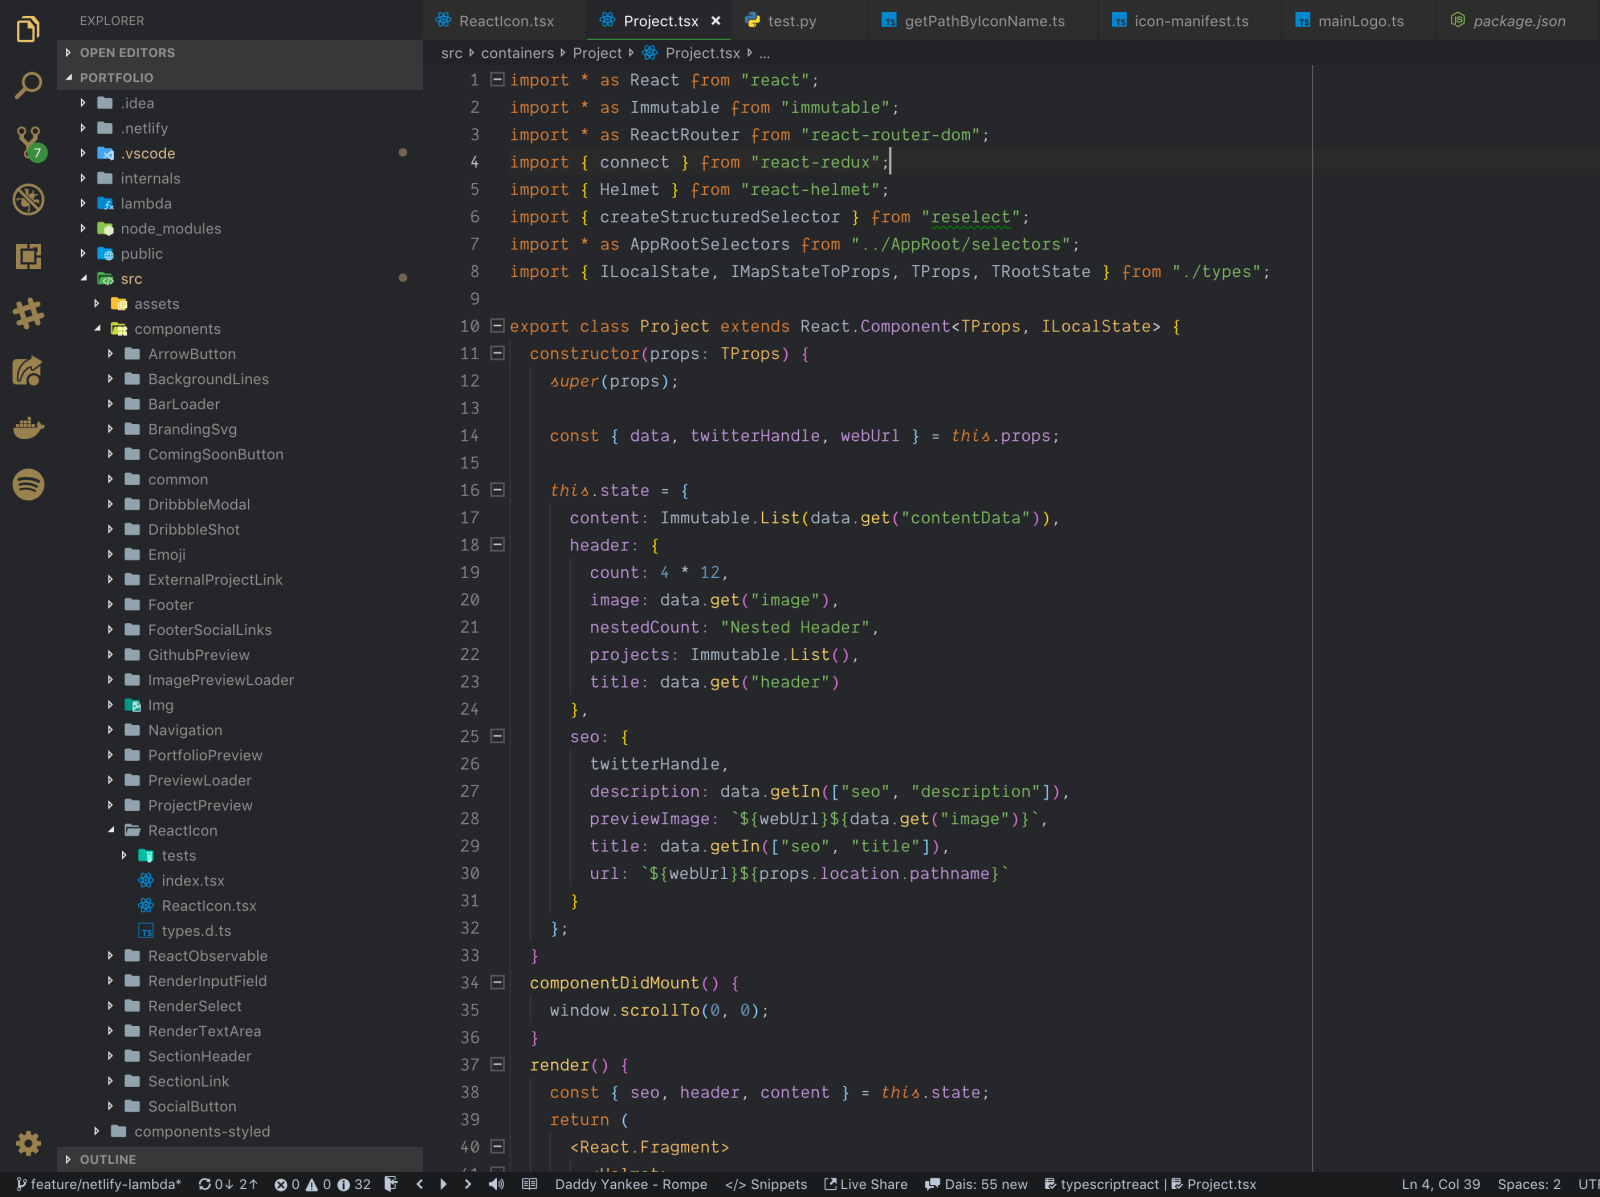Open index.tsx in the ReactIcon folder

(240, 880)
